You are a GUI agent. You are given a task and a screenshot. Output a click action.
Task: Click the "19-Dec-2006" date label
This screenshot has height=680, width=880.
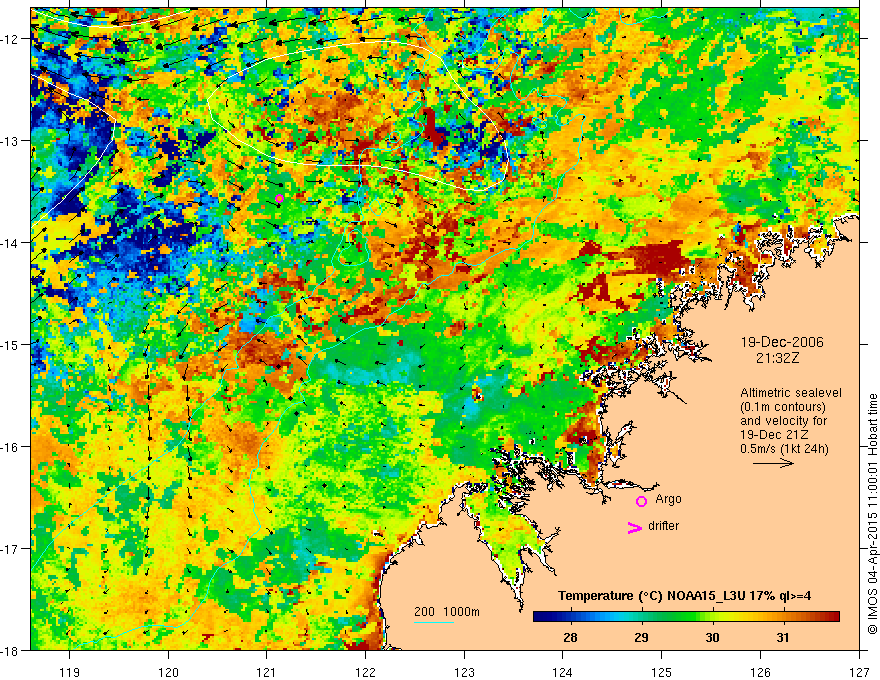(x=782, y=342)
